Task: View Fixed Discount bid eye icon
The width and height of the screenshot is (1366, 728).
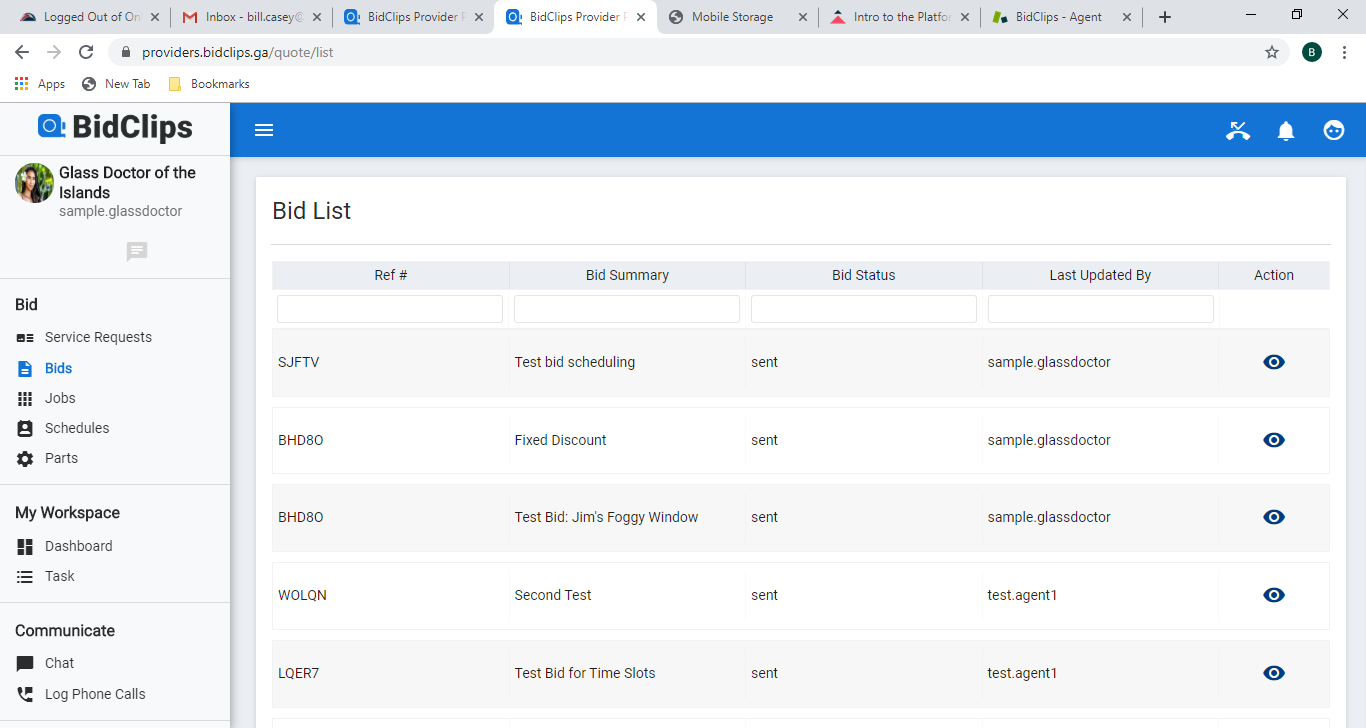Action: pyautogui.click(x=1274, y=440)
